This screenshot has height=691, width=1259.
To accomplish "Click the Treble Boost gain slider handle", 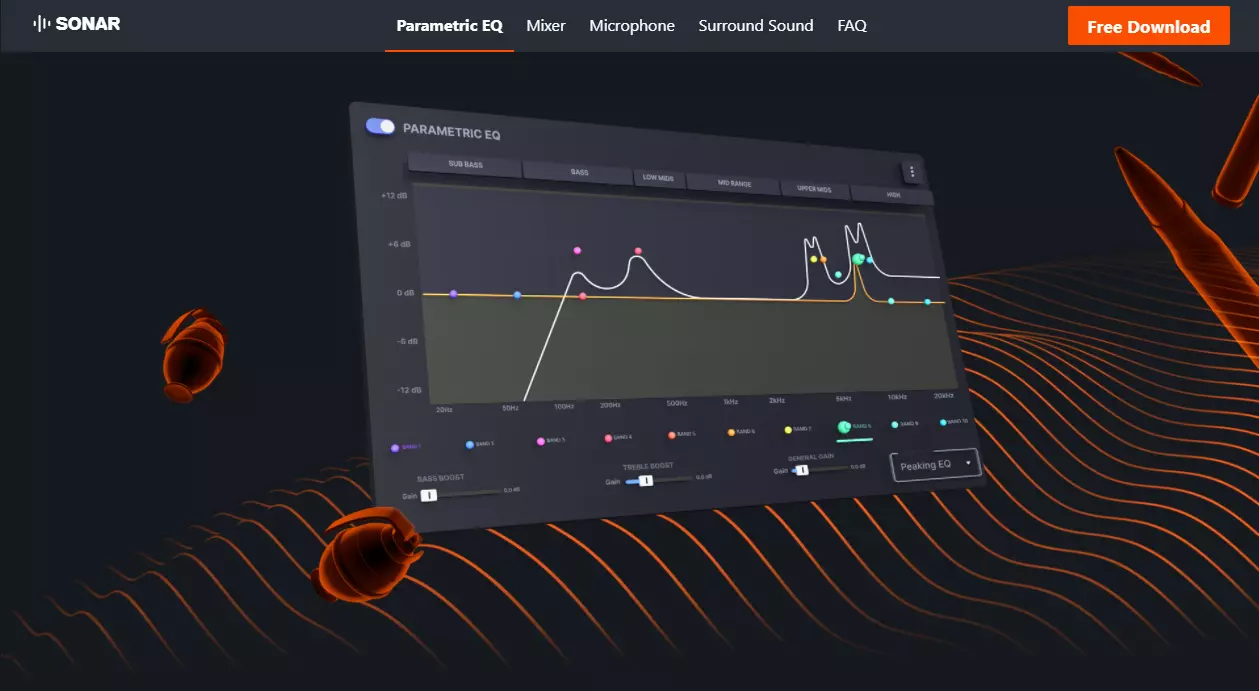I will (x=646, y=481).
